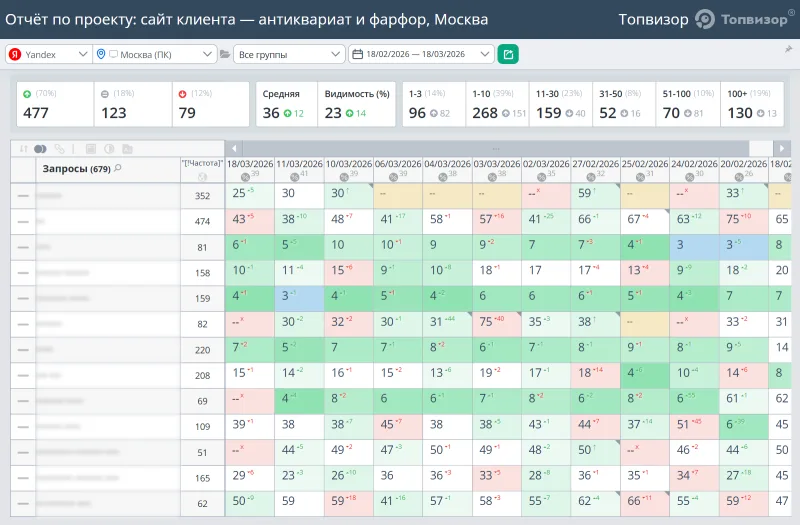The image size is (800, 525).
Task: Click position 50 on 18/03/2026, frequency 62 row
Action: 249,502
